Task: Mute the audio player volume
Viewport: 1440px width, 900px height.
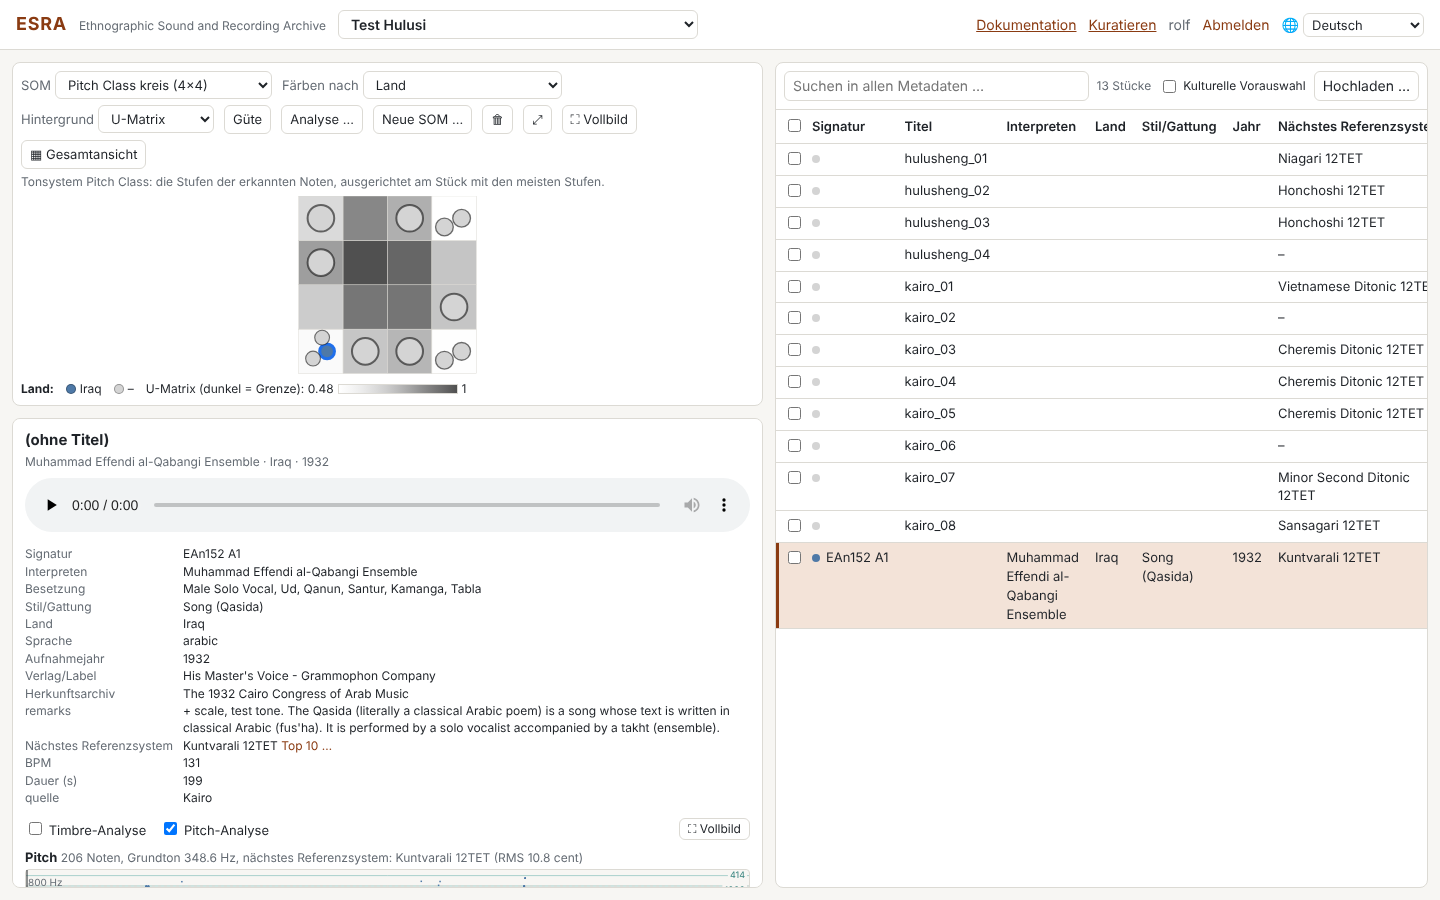Action: point(692,505)
